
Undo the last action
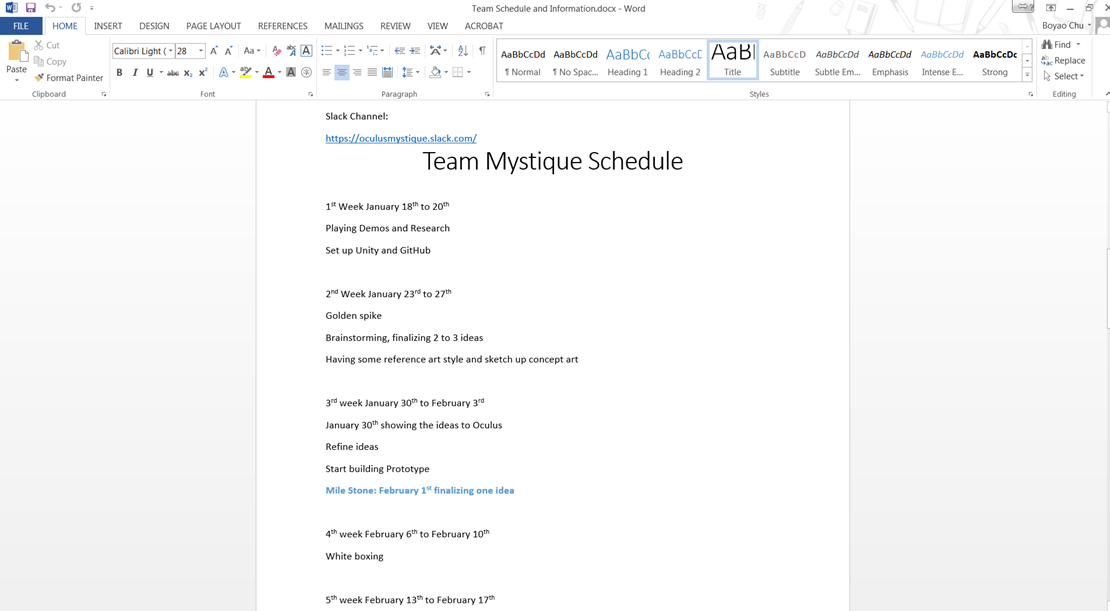pyautogui.click(x=50, y=8)
